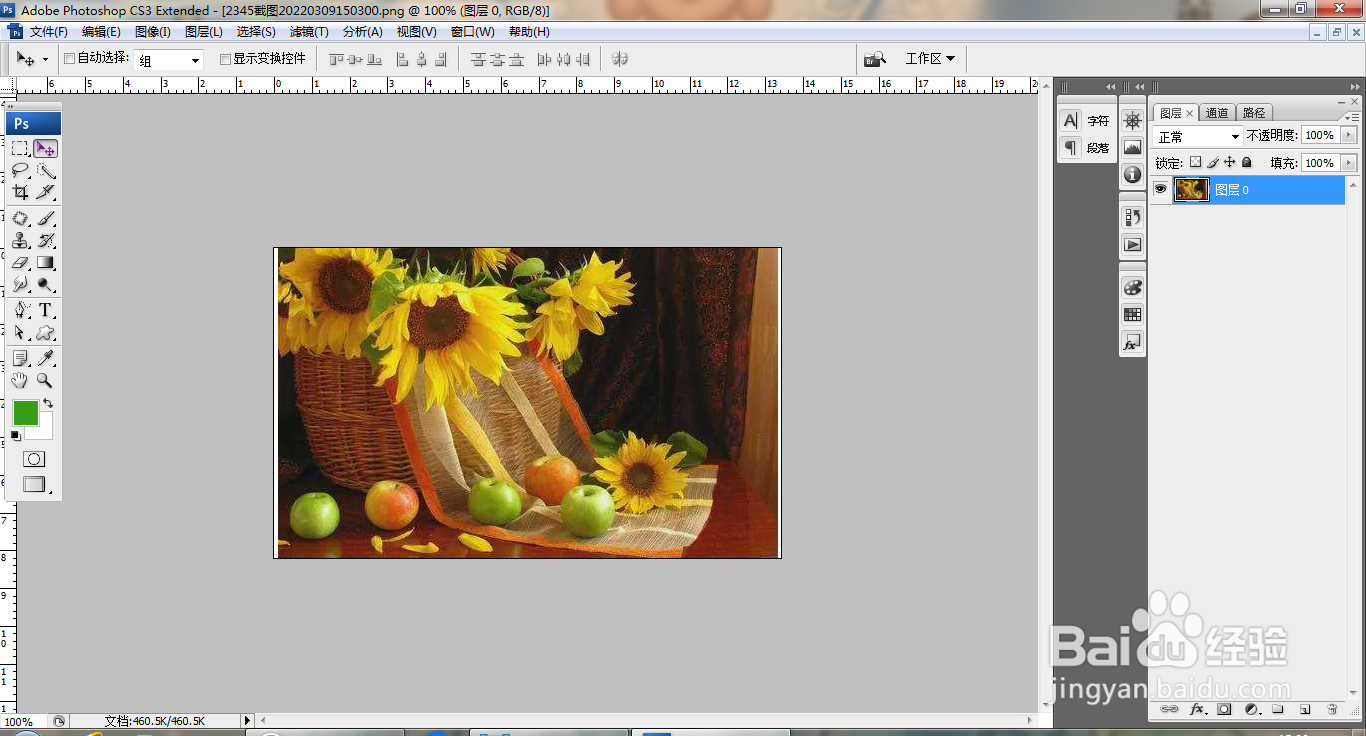The height and width of the screenshot is (736, 1366).
Task: Open the status bar info arrow menu
Action: (248, 721)
